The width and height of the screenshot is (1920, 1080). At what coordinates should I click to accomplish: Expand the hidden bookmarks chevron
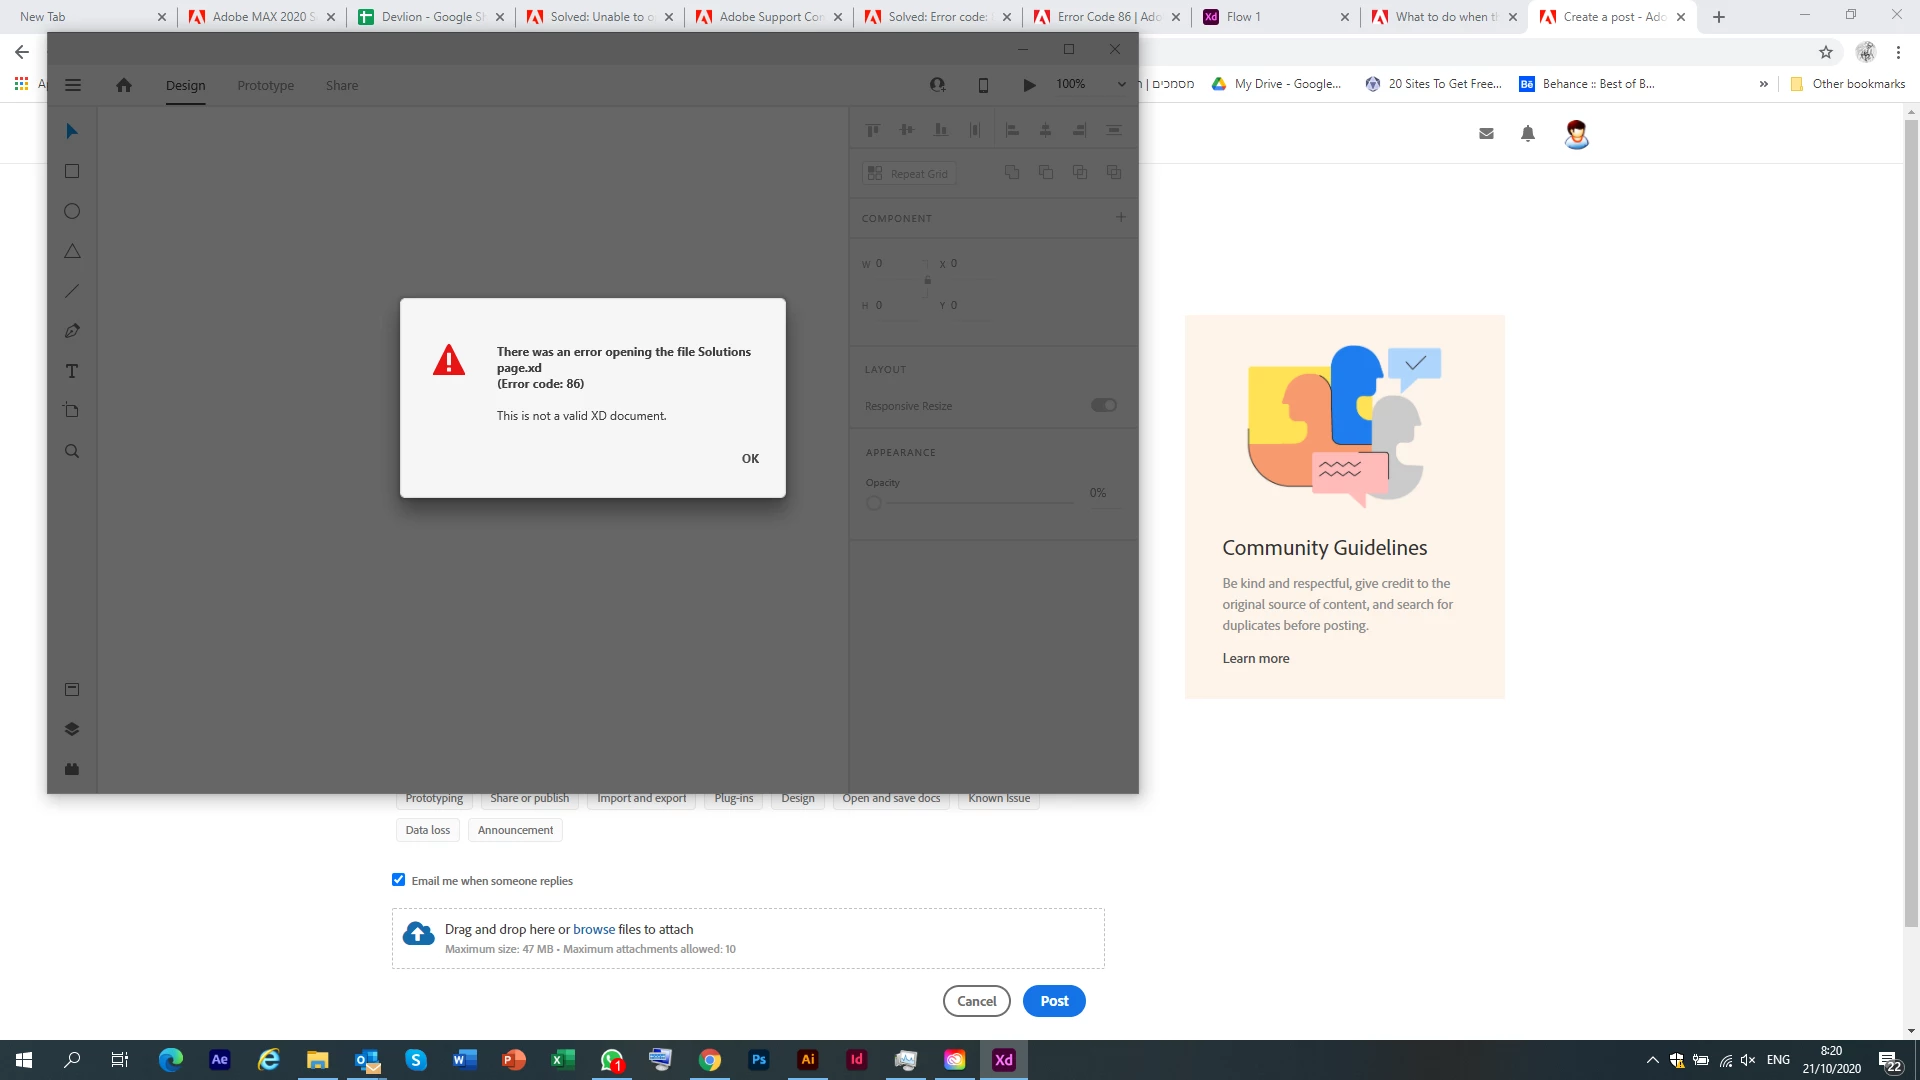(1763, 84)
